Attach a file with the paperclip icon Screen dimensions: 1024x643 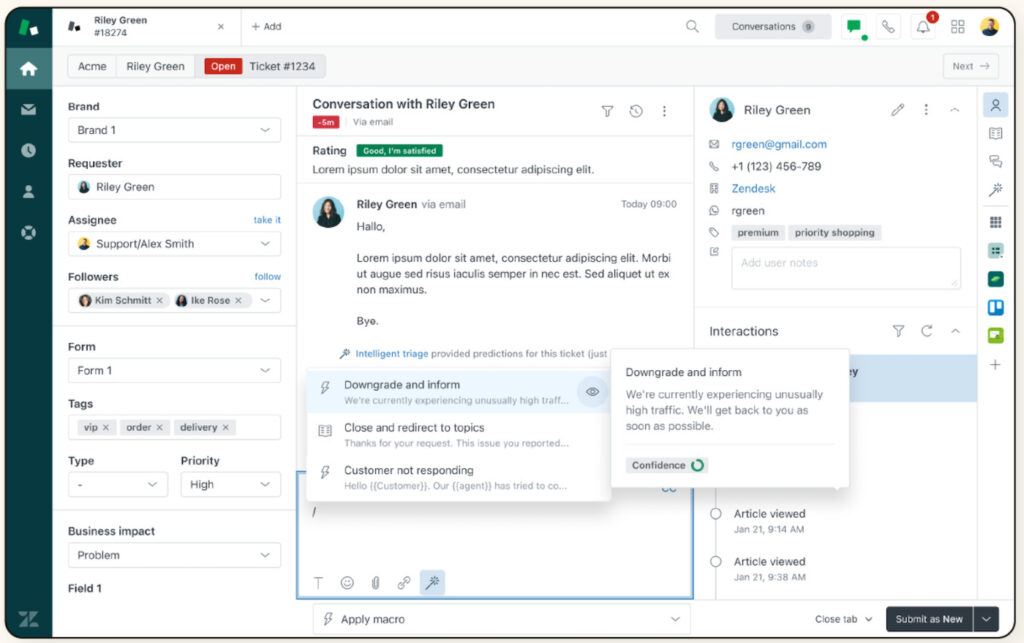[376, 582]
